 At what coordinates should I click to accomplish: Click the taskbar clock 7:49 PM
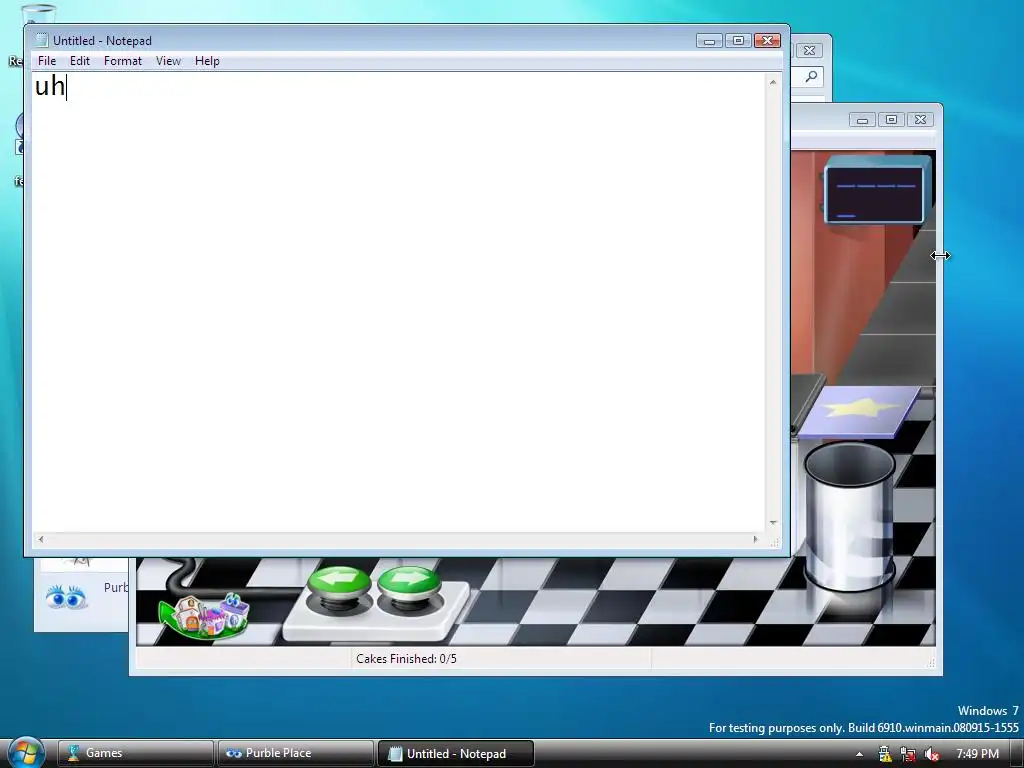pos(978,754)
